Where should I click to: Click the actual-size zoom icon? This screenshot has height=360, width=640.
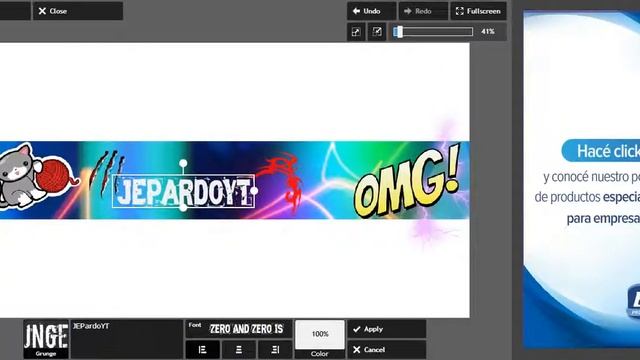click(377, 32)
